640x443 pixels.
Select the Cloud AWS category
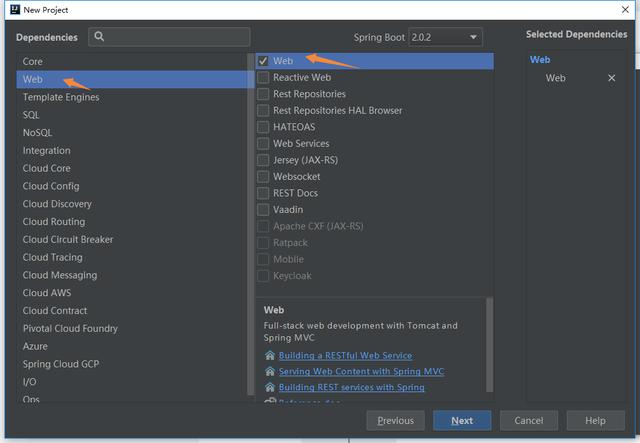pos(133,293)
